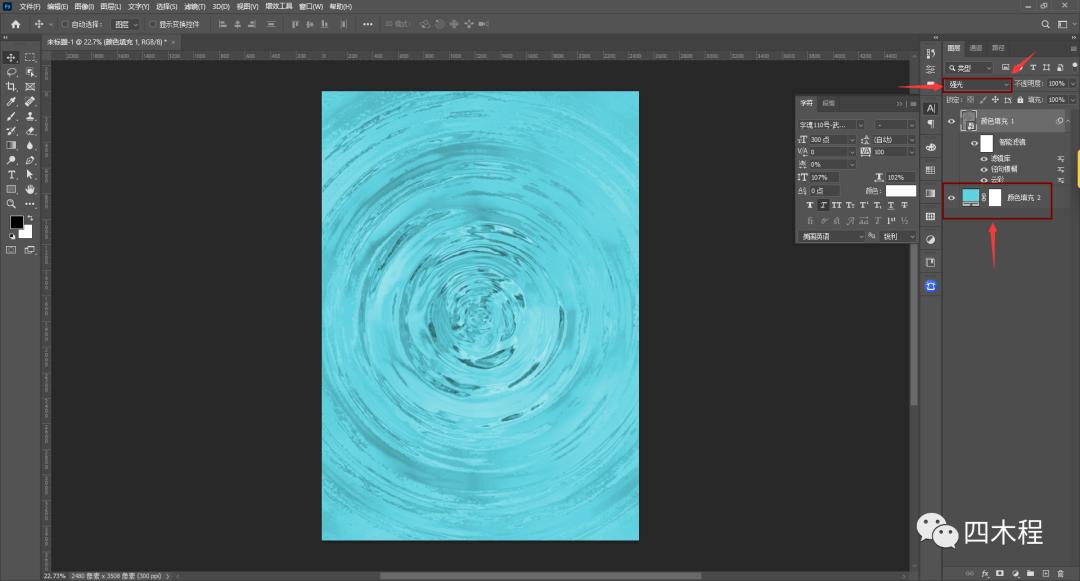Open the Add Adjustment Layer icon

click(1016, 573)
